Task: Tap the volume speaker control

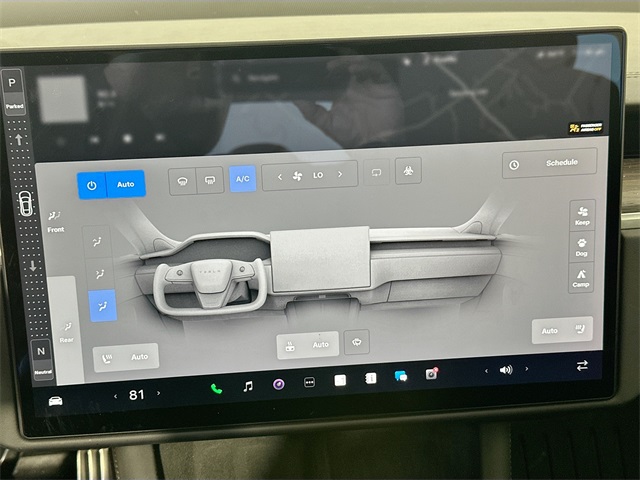Action: pos(506,369)
